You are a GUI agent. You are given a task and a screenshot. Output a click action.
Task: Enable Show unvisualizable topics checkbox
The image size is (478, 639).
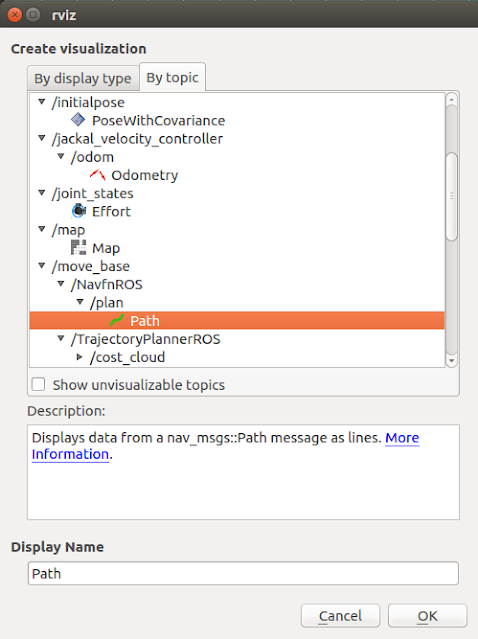(38, 384)
